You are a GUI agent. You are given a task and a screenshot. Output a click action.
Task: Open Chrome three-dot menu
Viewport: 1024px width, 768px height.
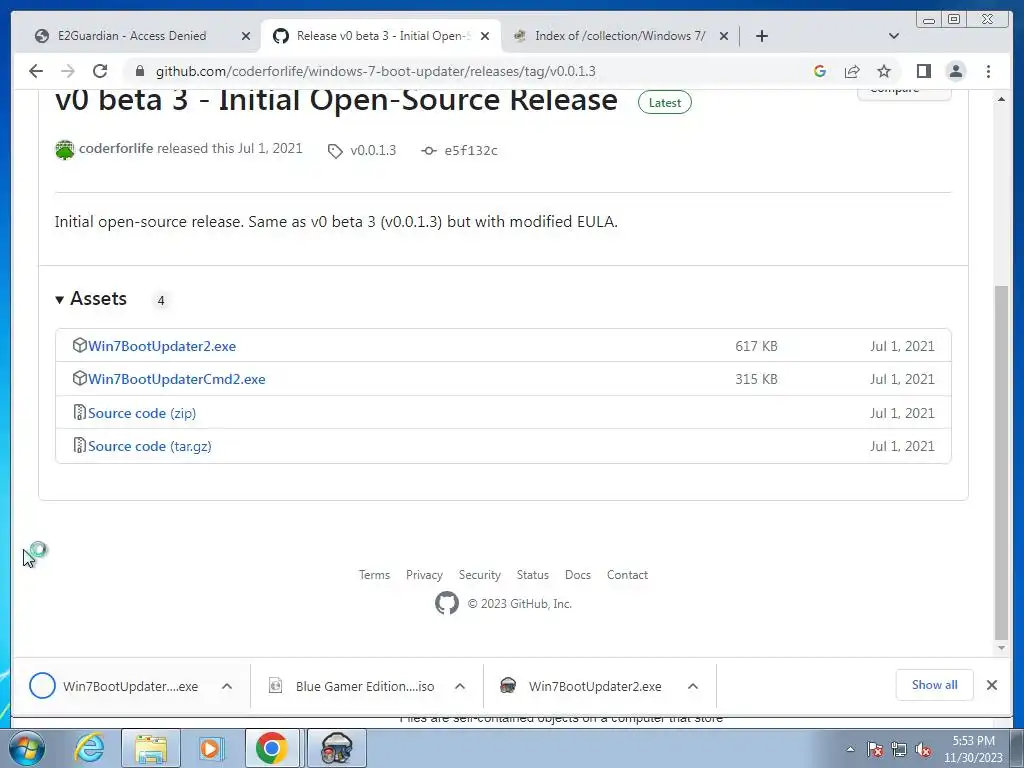(x=988, y=71)
